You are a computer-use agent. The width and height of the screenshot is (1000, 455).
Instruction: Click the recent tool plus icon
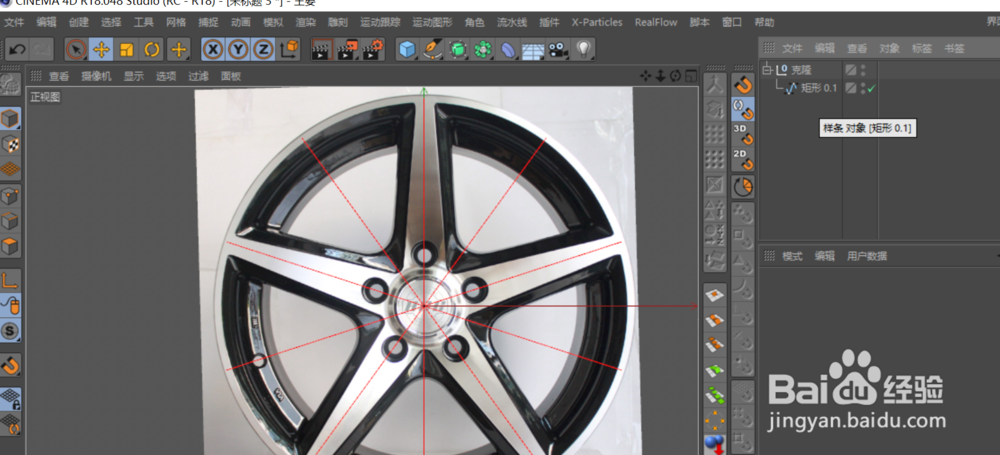coord(179,49)
